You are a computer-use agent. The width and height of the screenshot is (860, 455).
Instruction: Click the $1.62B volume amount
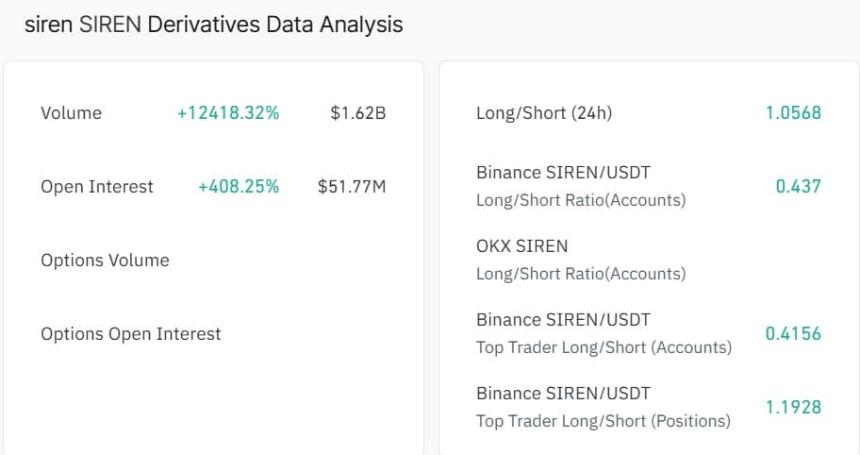point(358,113)
